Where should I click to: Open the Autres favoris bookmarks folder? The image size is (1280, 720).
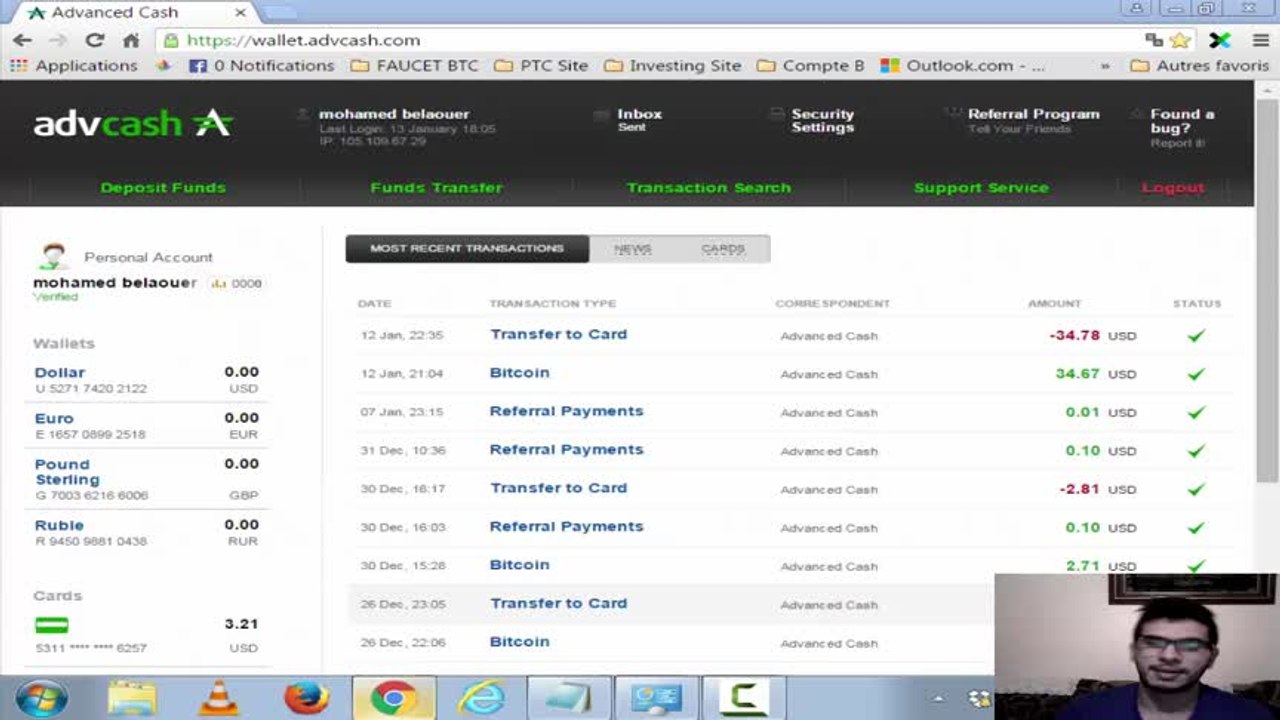click(1199, 66)
